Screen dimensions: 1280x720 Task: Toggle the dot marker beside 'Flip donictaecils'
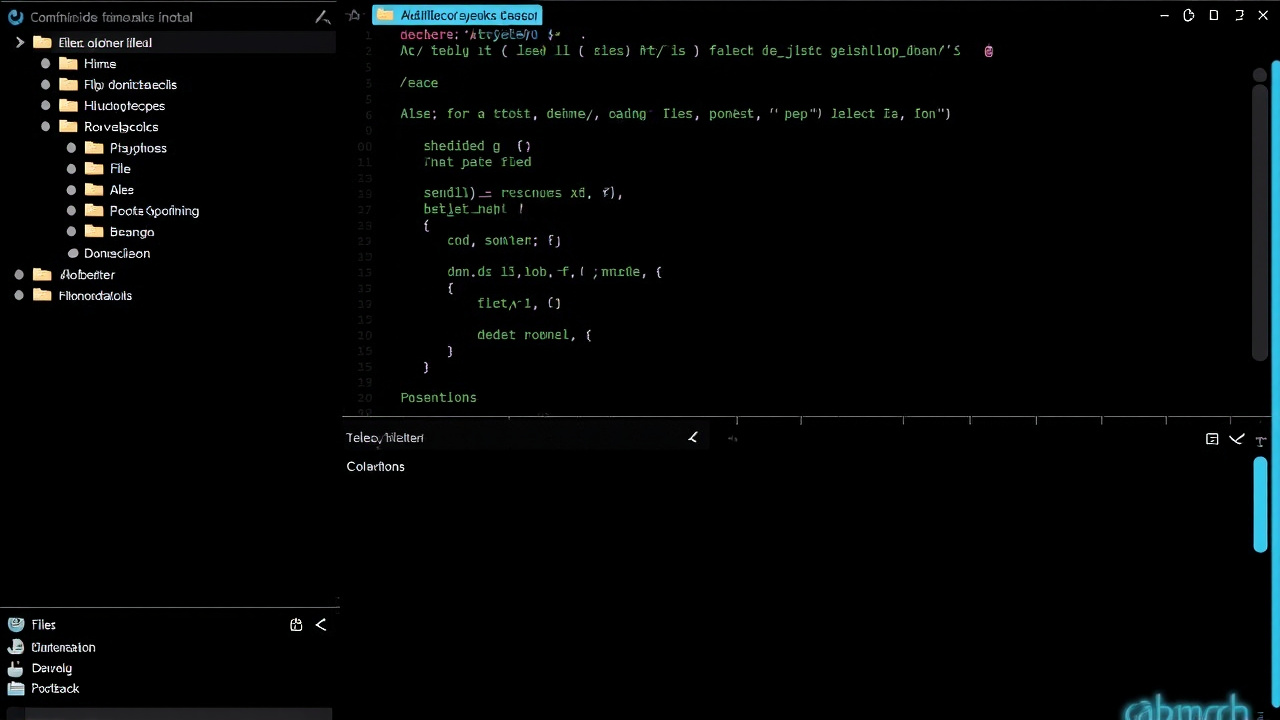45,85
